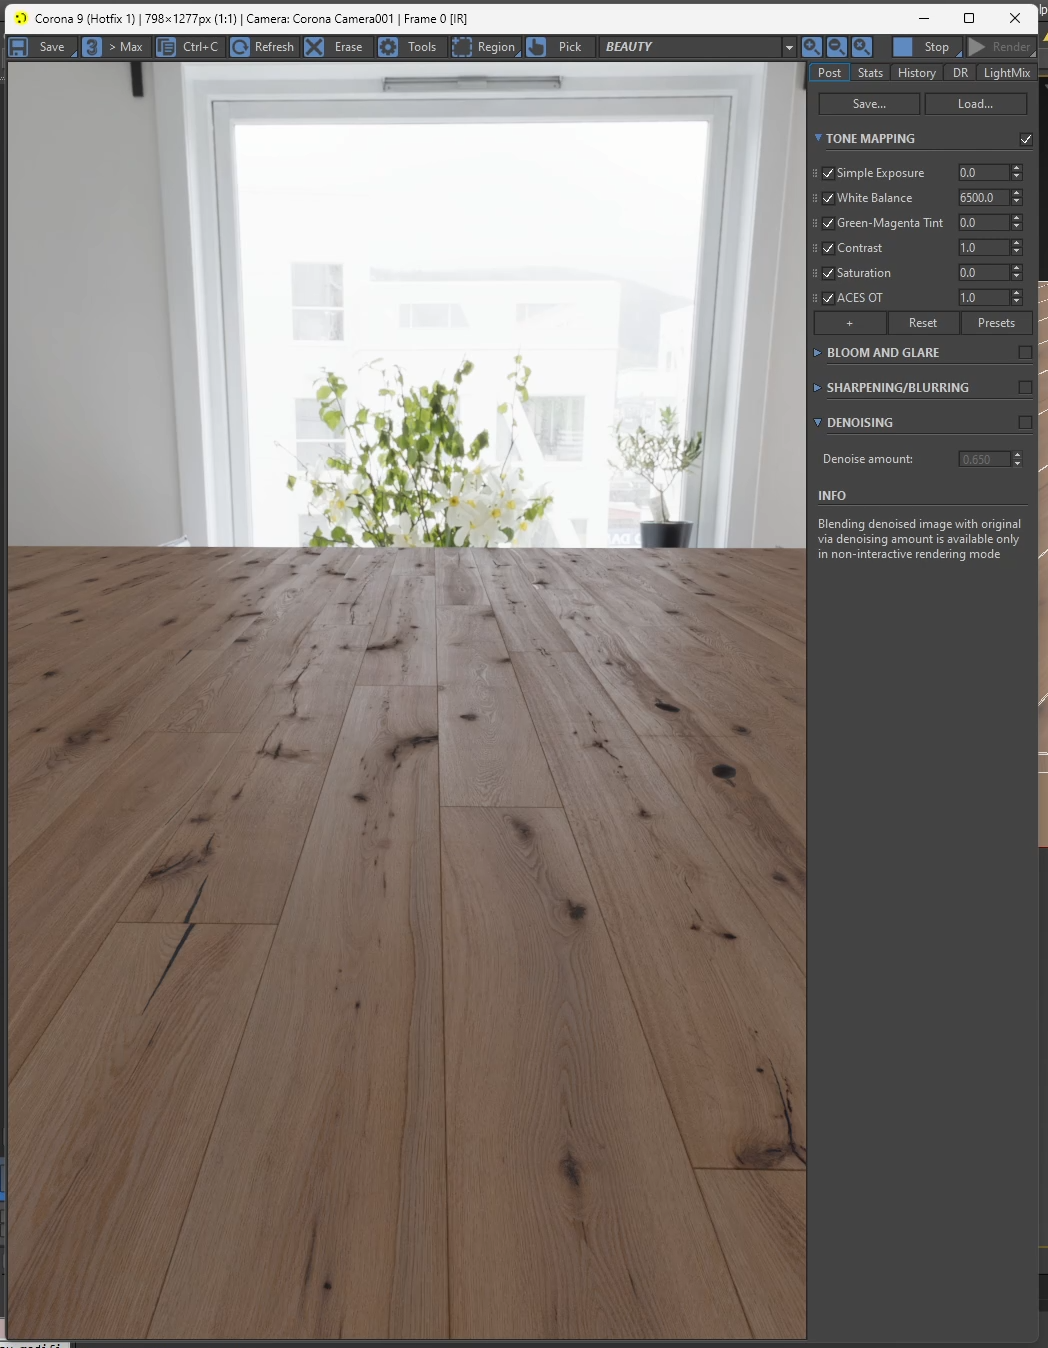The image size is (1048, 1348).
Task: Open the History tab
Action: (916, 72)
